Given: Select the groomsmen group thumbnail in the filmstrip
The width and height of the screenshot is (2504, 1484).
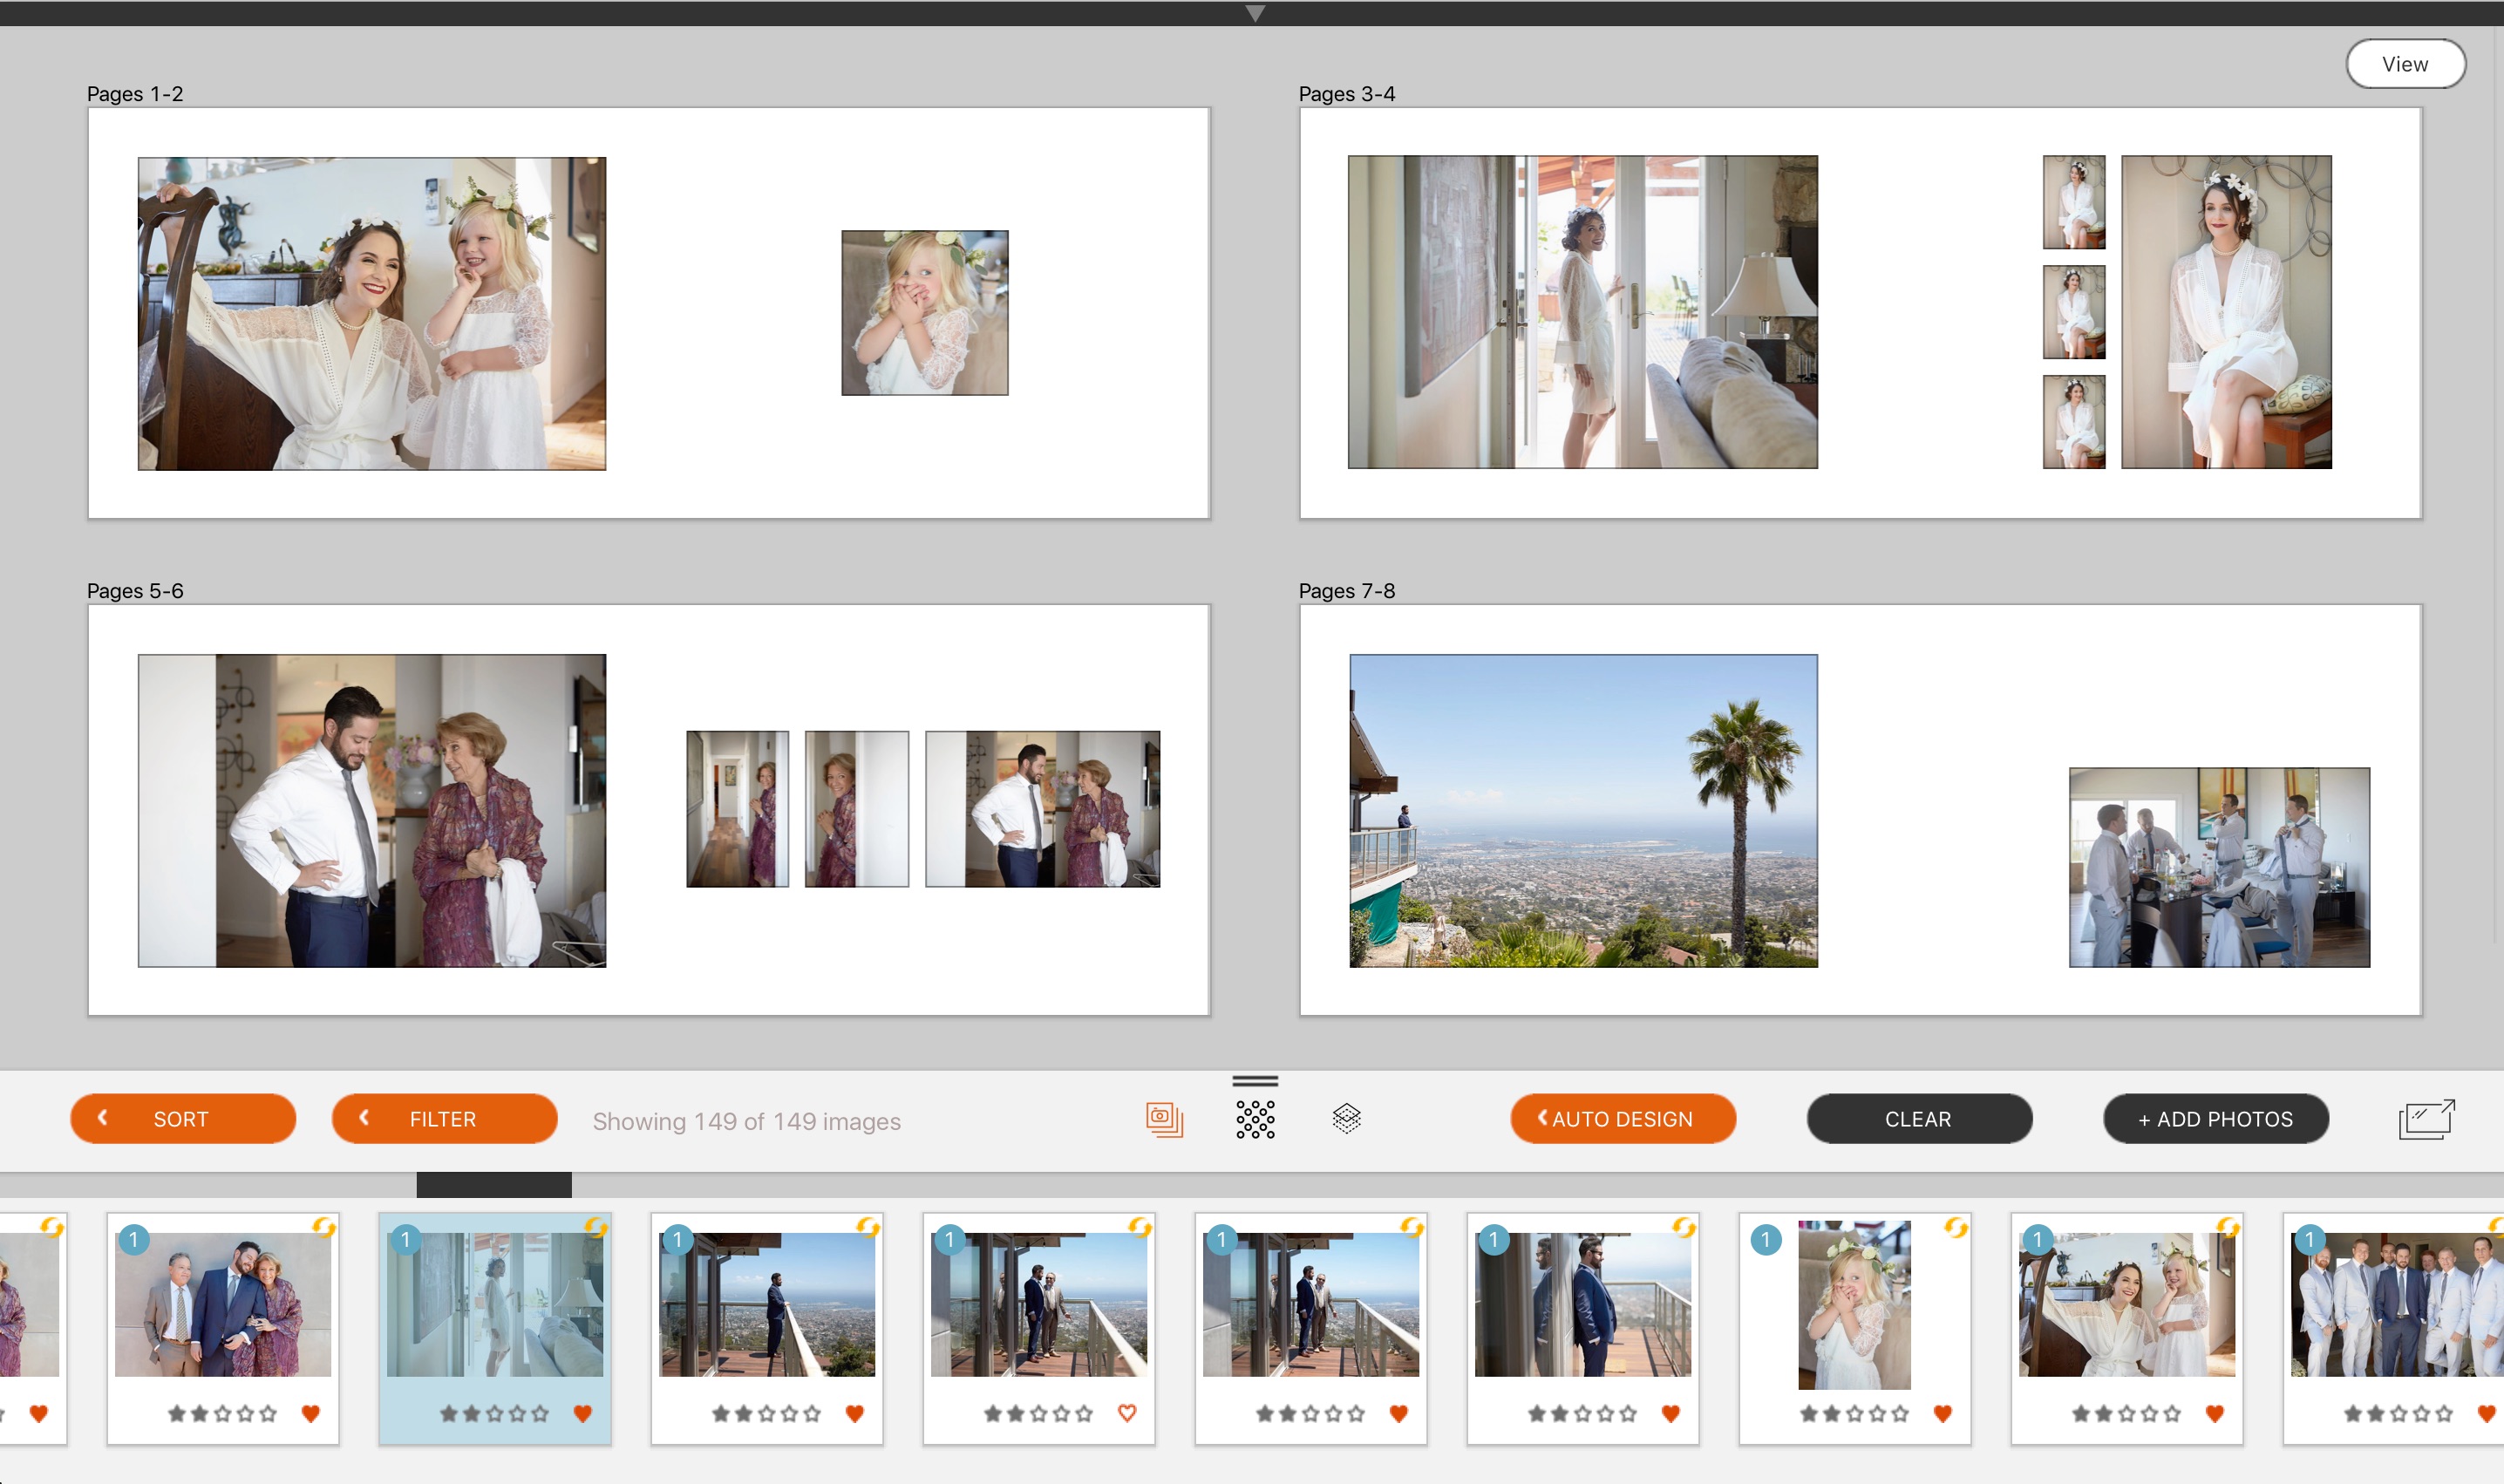Looking at the screenshot, I should tap(2397, 1304).
